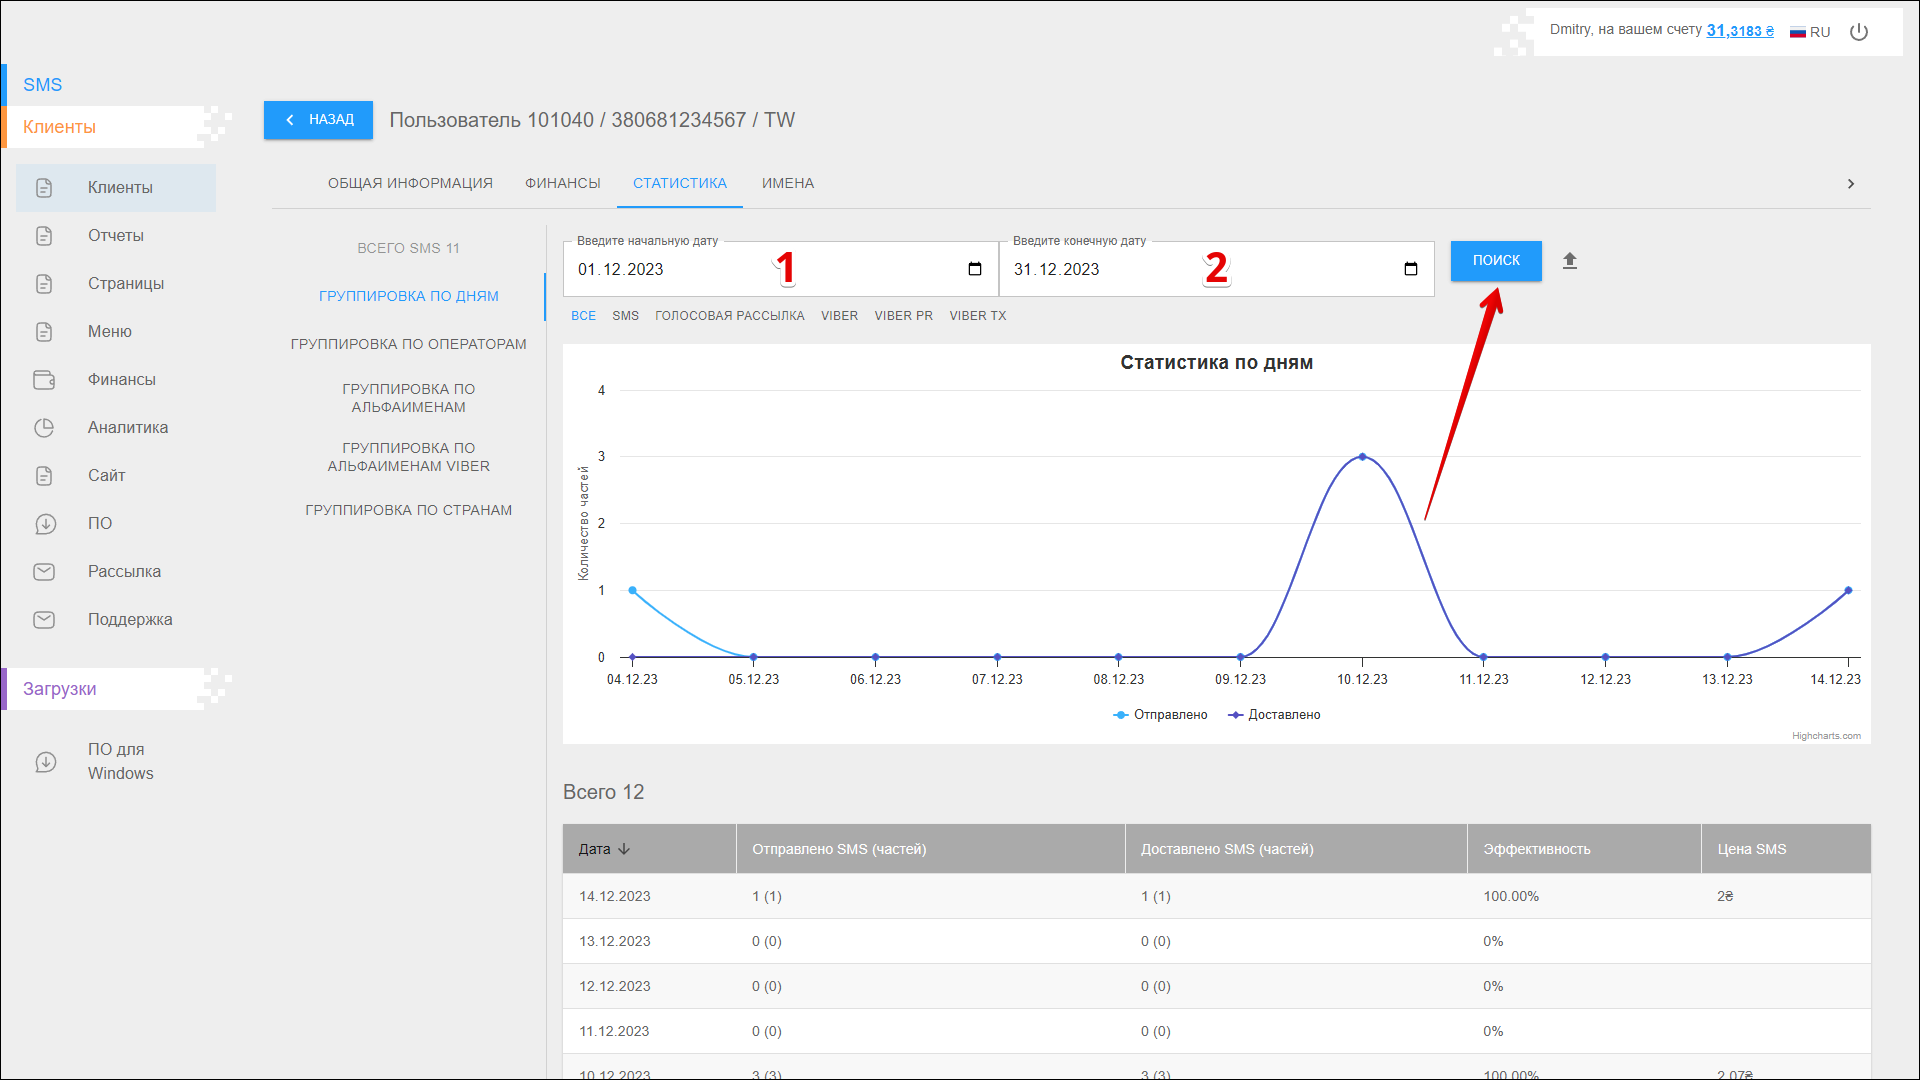
Task: Switch to the ФИНАНСЫ tab
Action: (x=563, y=183)
